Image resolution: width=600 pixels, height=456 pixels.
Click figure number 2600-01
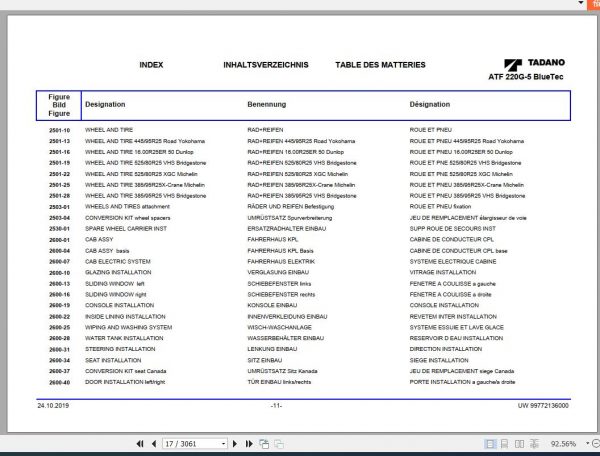[60, 240]
